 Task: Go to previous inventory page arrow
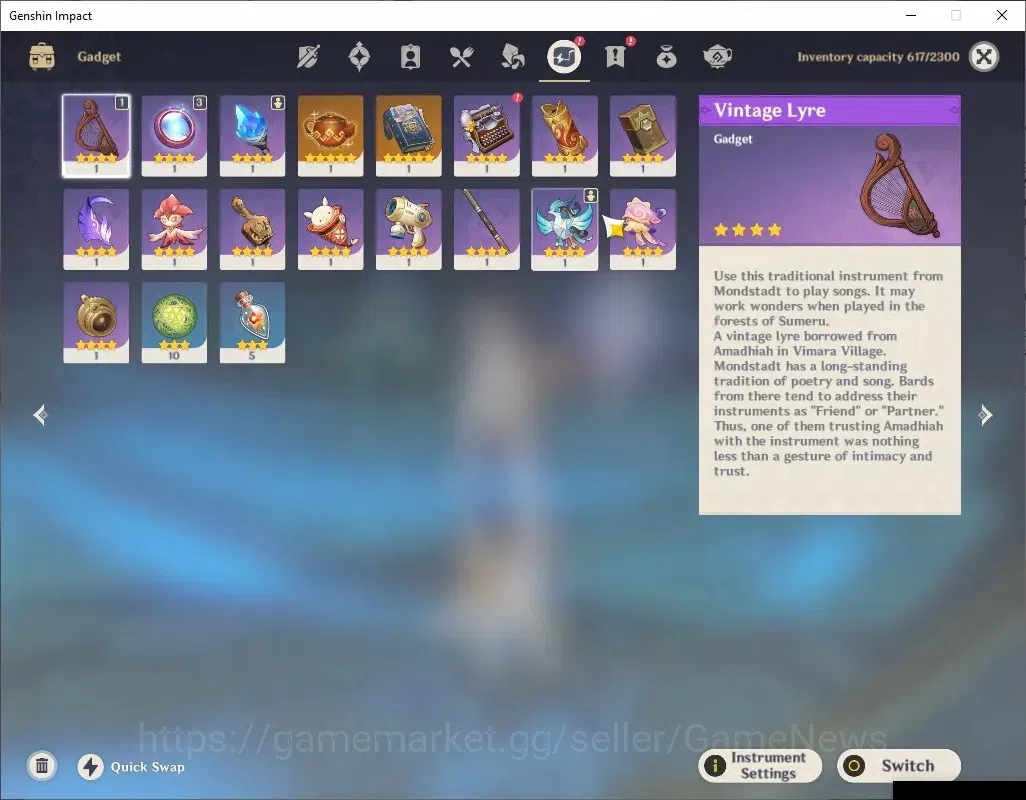coord(41,415)
